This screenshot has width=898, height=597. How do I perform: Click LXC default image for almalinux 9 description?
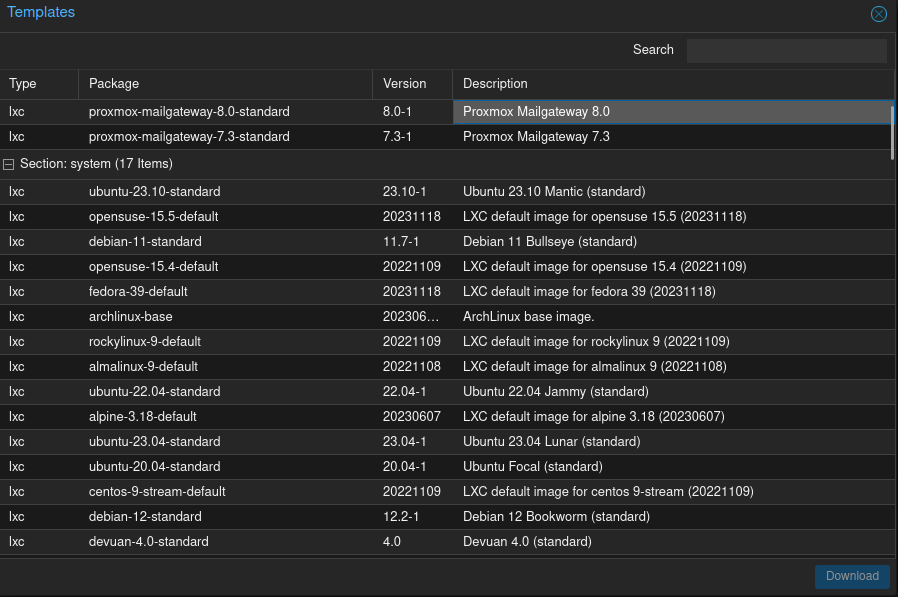pyautogui.click(x=594, y=367)
